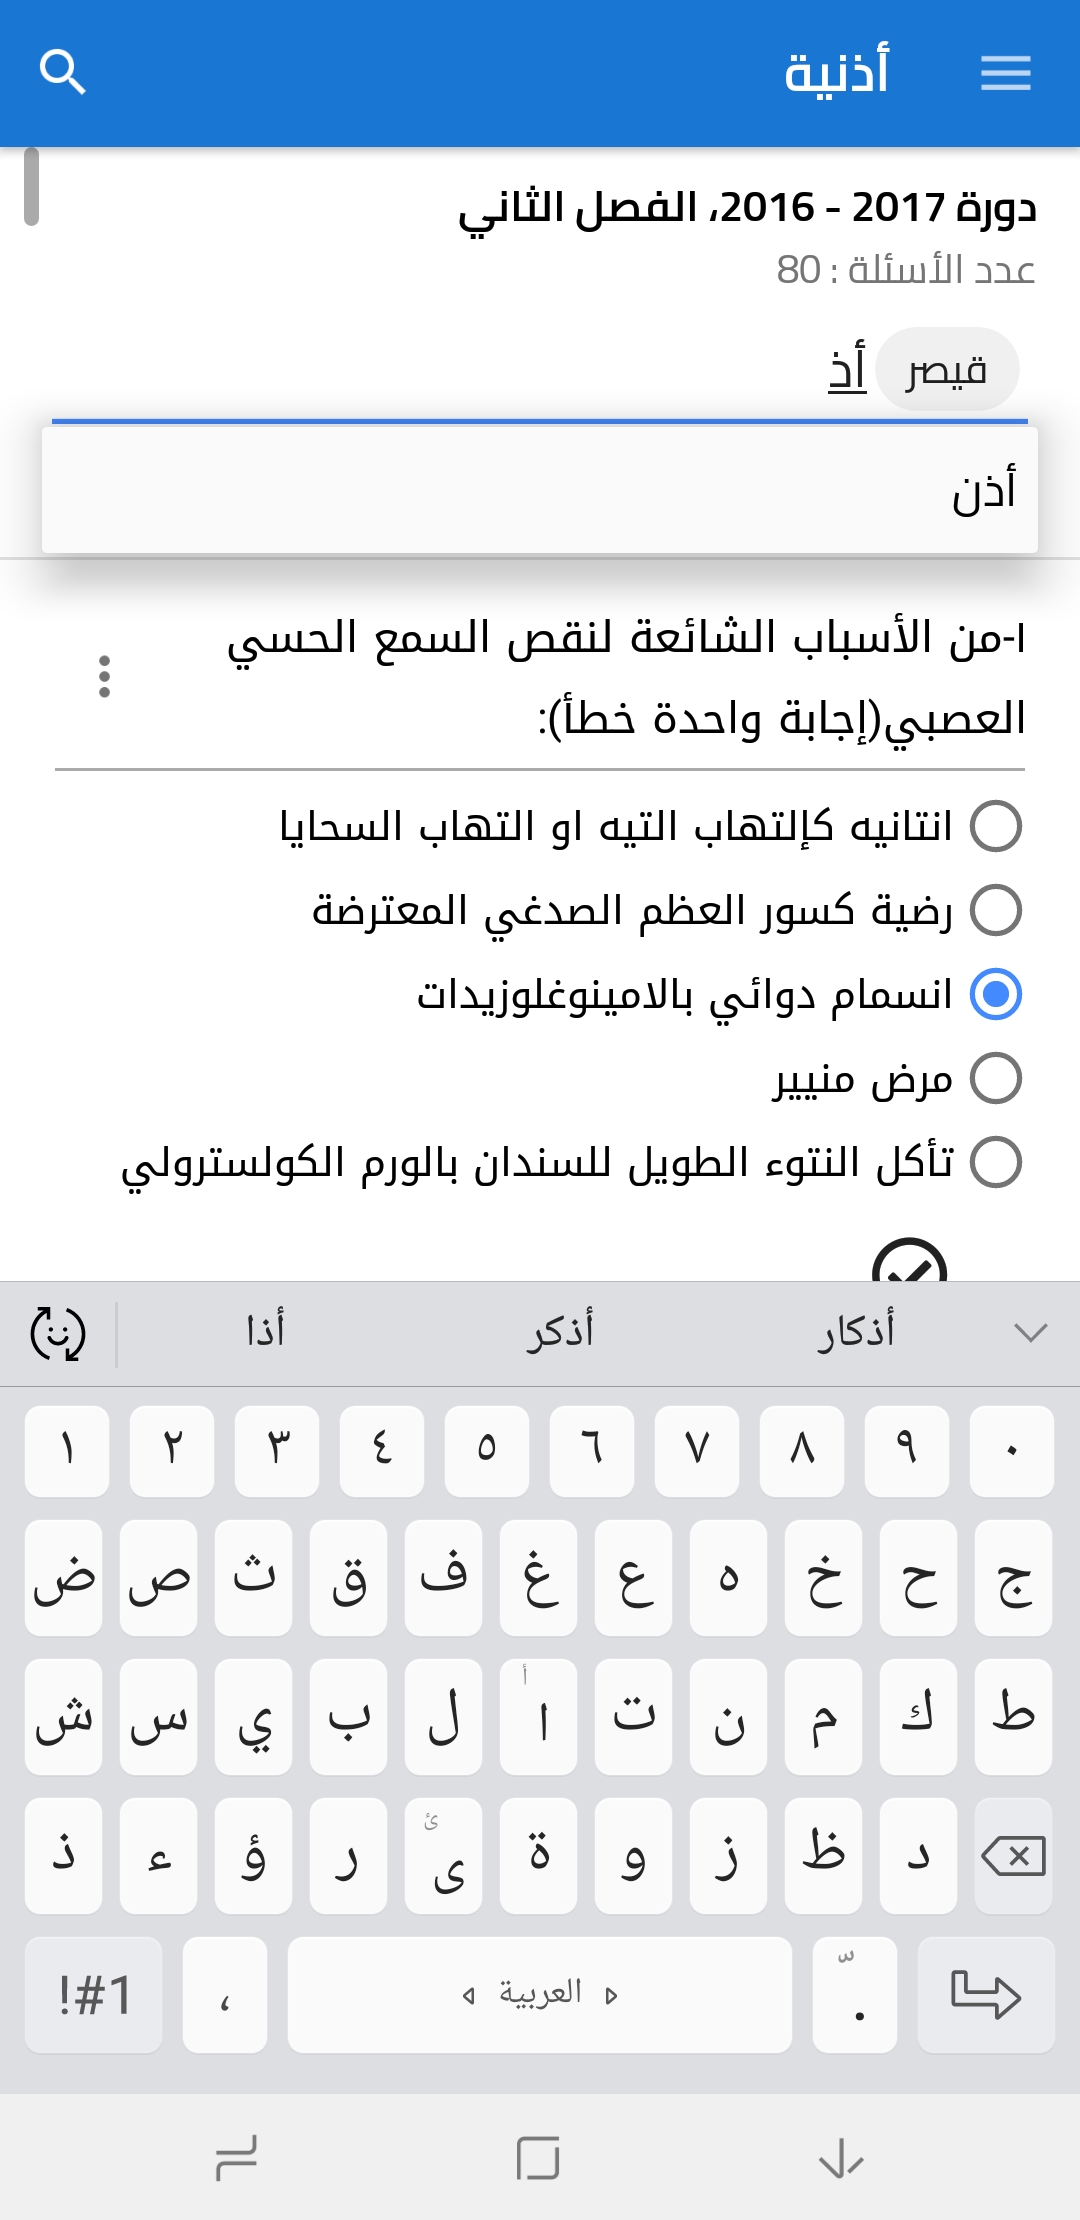Screen dimensions: 1080x2220
Task: Switch keyboard to symbols with "!#1" key
Action: (94, 1995)
